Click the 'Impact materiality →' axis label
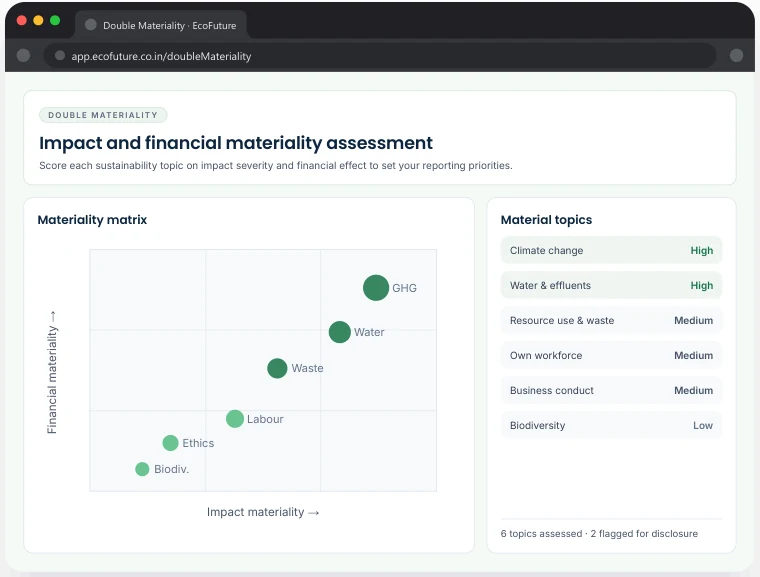The height and width of the screenshot is (577, 760). click(263, 512)
